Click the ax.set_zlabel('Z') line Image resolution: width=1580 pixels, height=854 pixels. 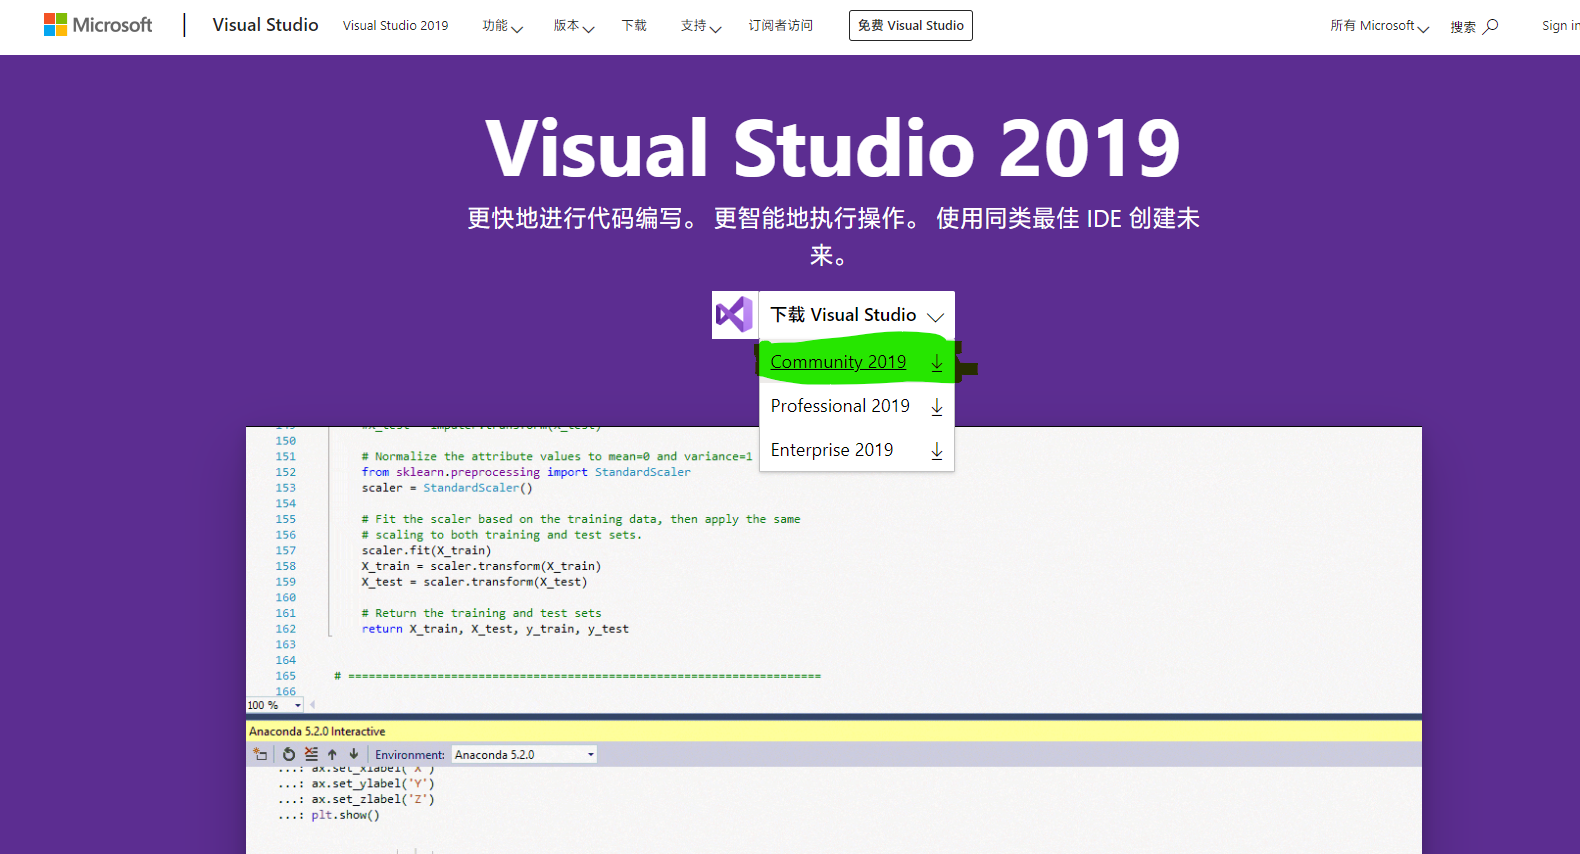coord(372,799)
